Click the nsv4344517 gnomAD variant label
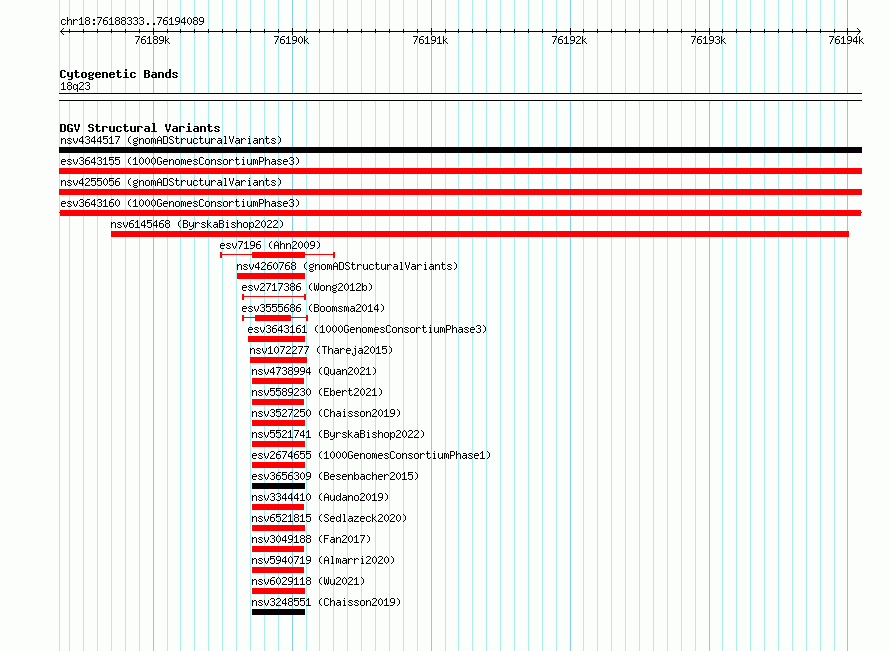 [171, 140]
